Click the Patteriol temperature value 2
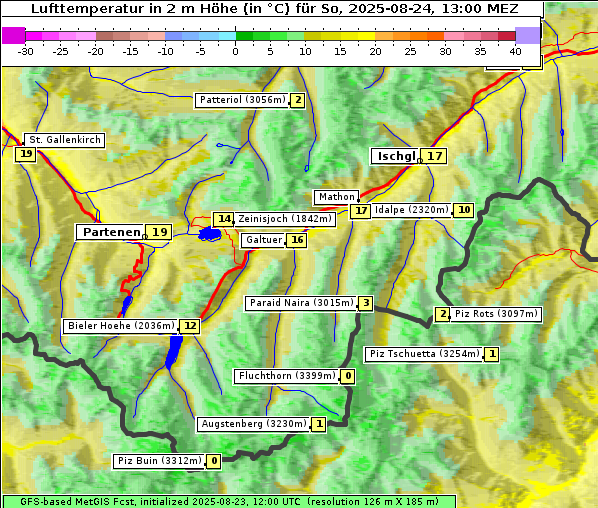The height and width of the screenshot is (508, 598). [297, 100]
